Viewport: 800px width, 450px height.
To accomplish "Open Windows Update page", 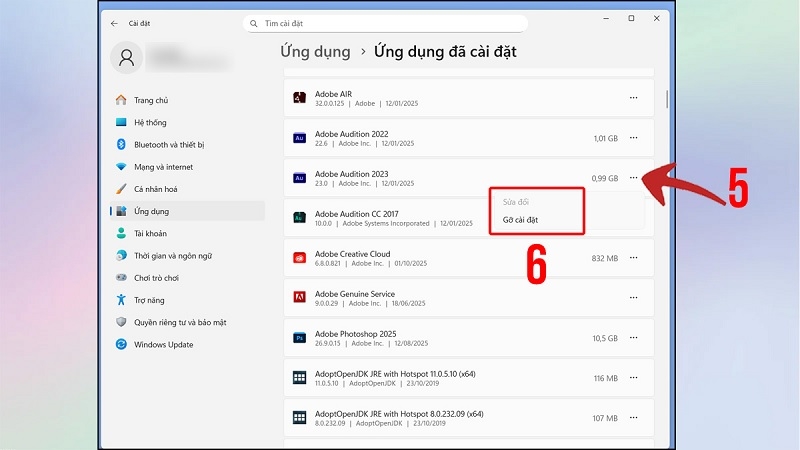I will (187, 344).
